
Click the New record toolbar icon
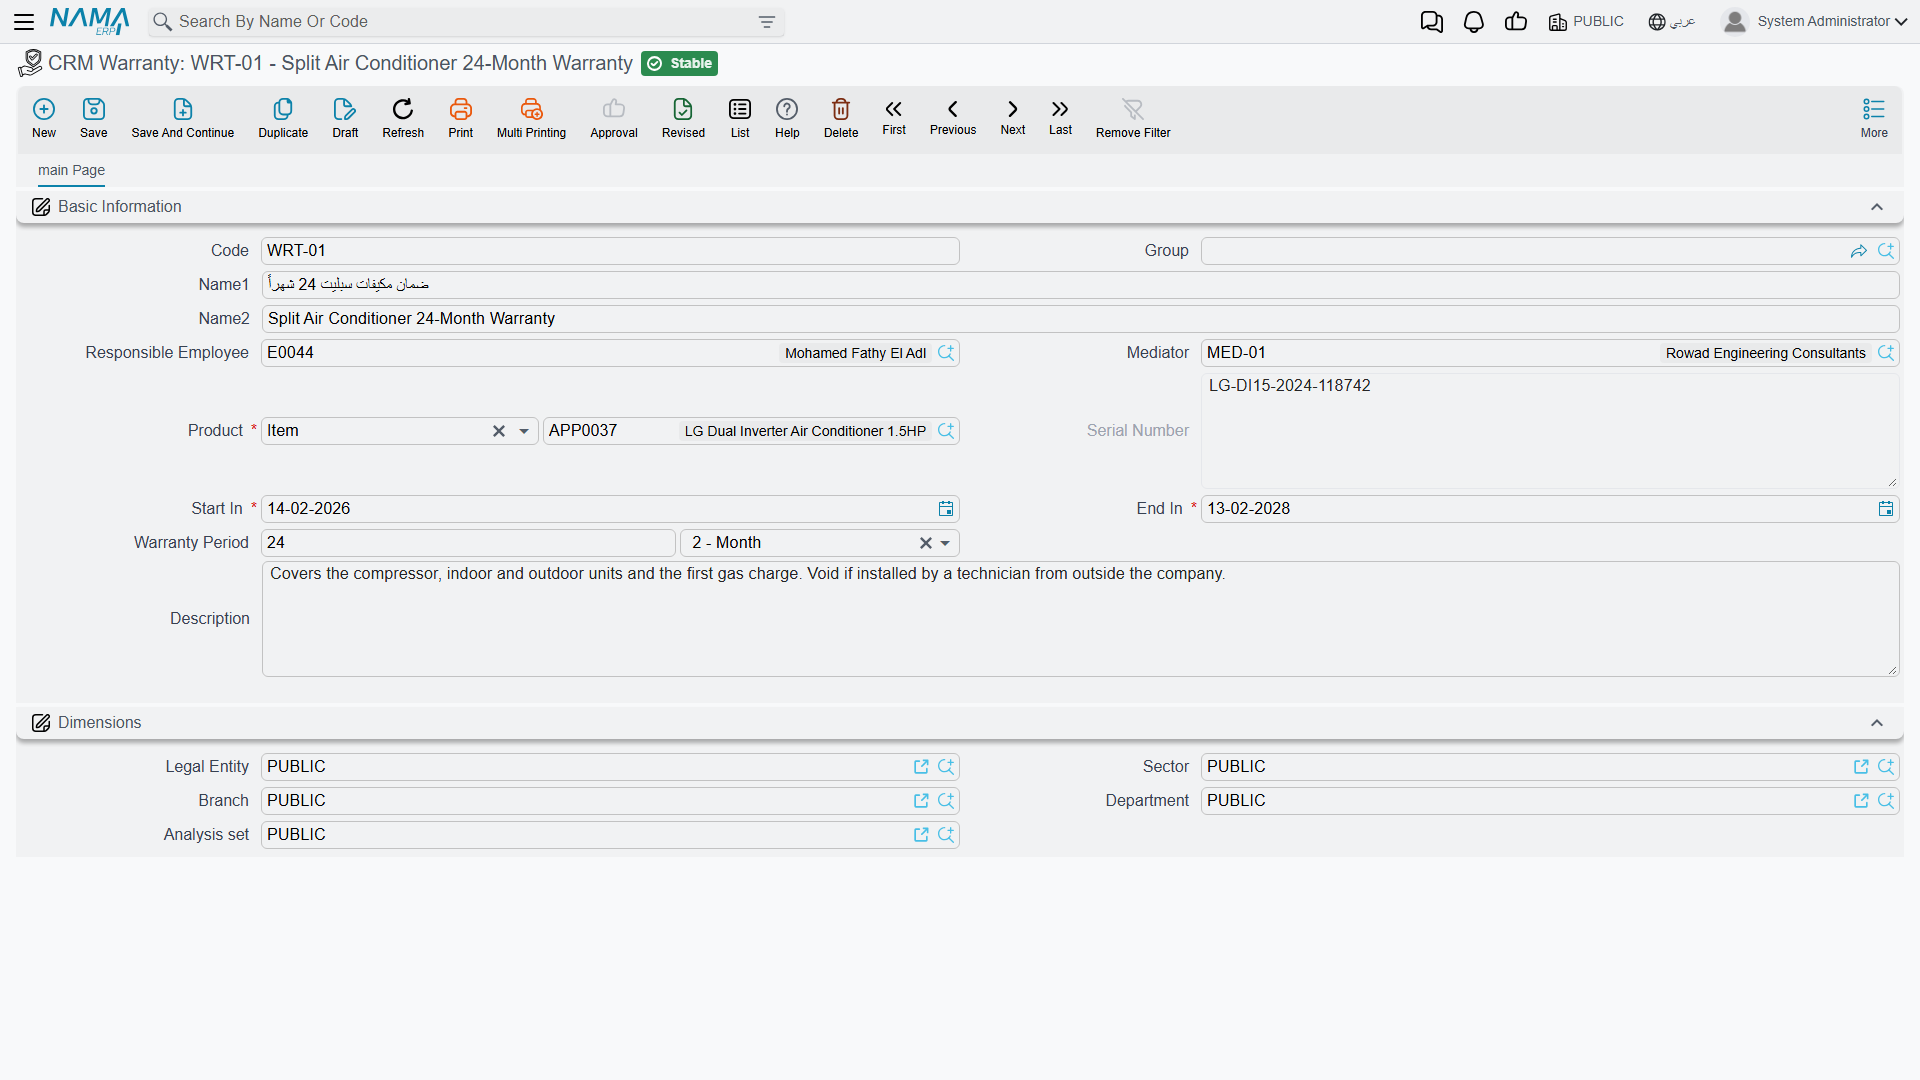coord(44,118)
